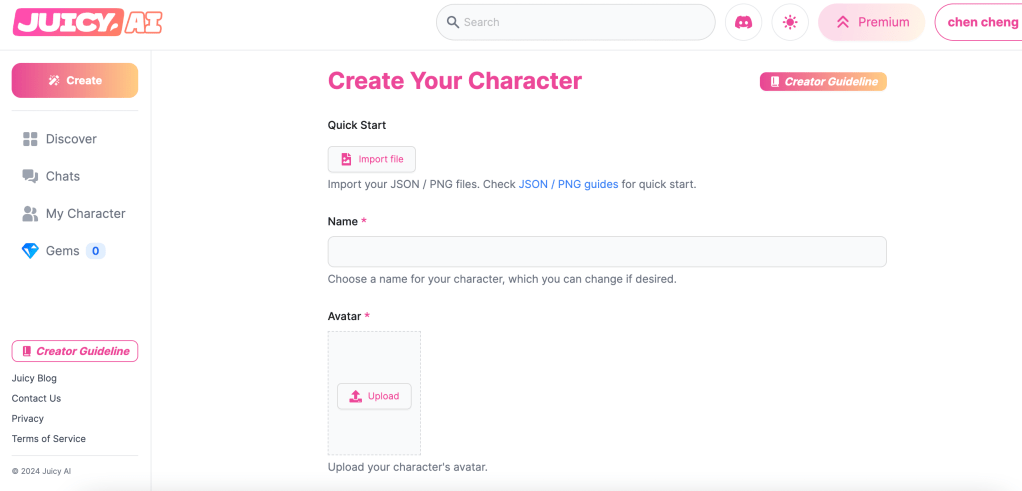Click the Discord icon in header

pyautogui.click(x=743, y=22)
